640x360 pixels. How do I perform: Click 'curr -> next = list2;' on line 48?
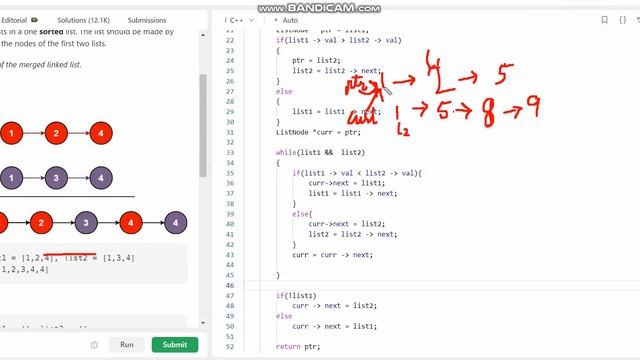click(x=335, y=306)
